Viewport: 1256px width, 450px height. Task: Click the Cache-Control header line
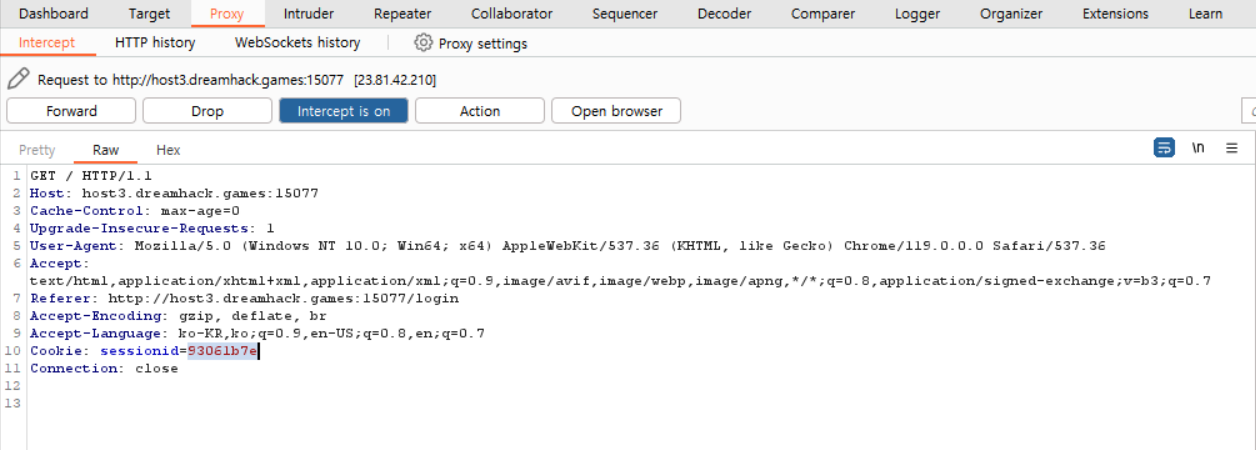(x=135, y=211)
